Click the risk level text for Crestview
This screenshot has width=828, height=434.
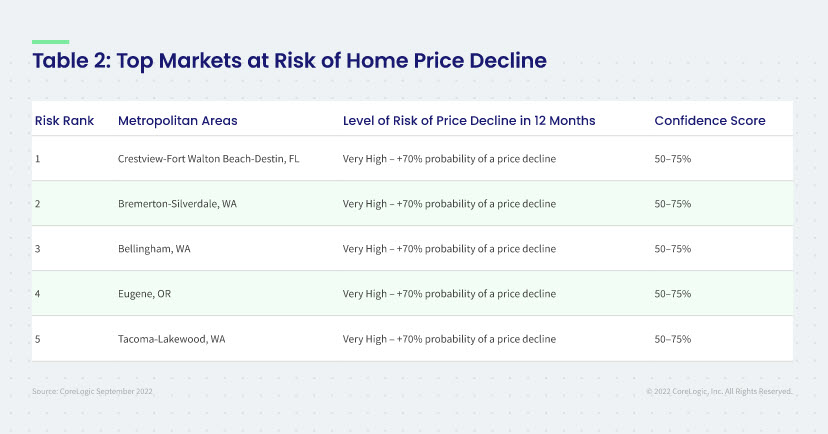point(449,158)
